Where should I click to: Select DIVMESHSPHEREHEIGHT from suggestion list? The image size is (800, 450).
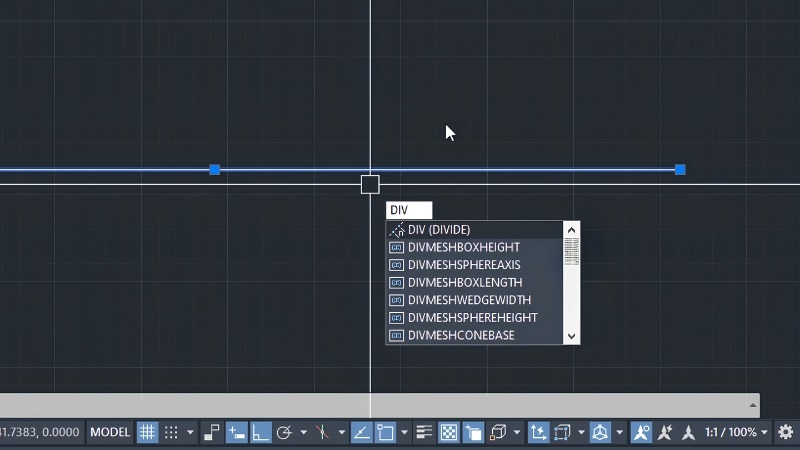(x=474, y=318)
